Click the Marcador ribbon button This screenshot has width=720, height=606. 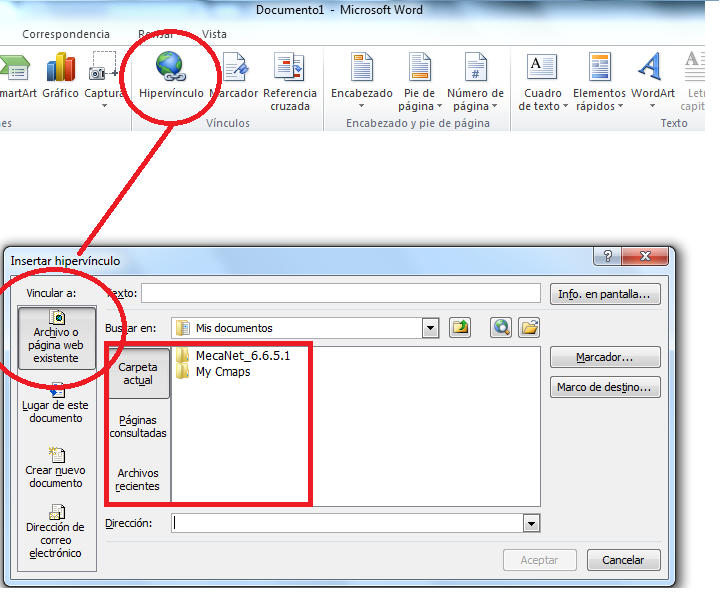click(235, 75)
